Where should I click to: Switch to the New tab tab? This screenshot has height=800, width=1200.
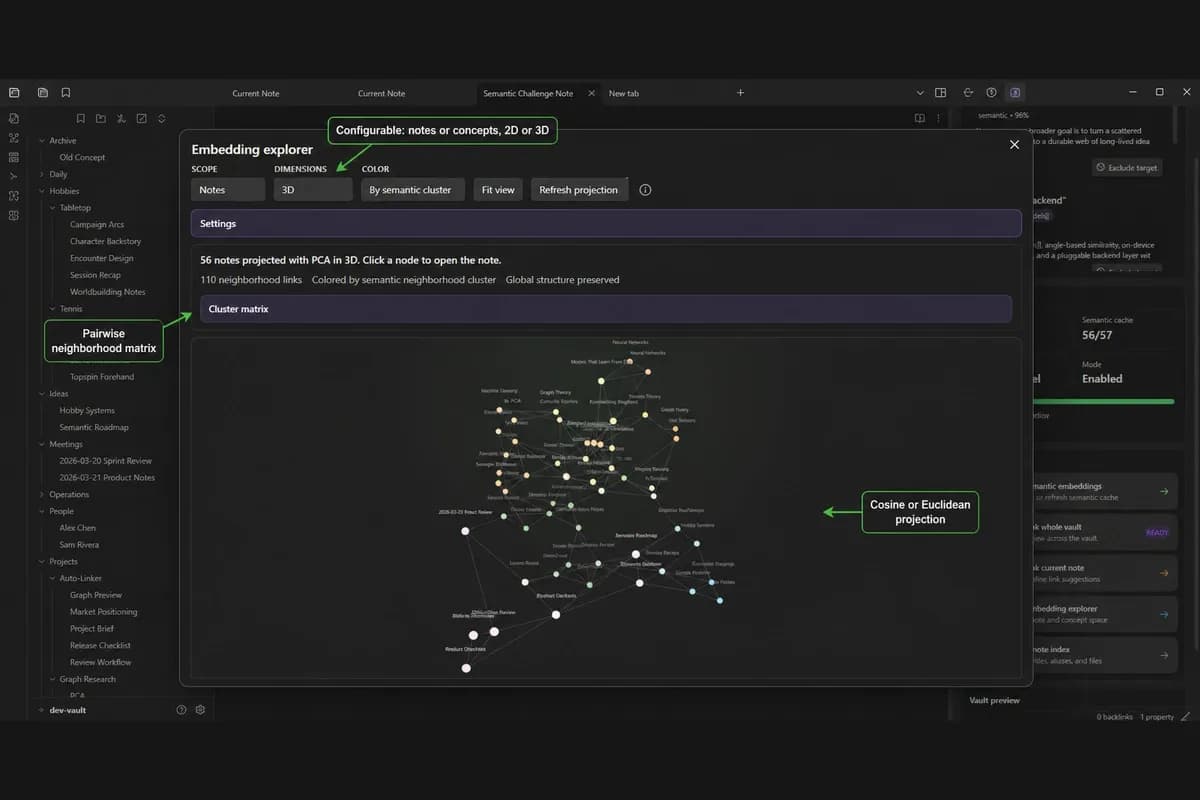coord(624,93)
